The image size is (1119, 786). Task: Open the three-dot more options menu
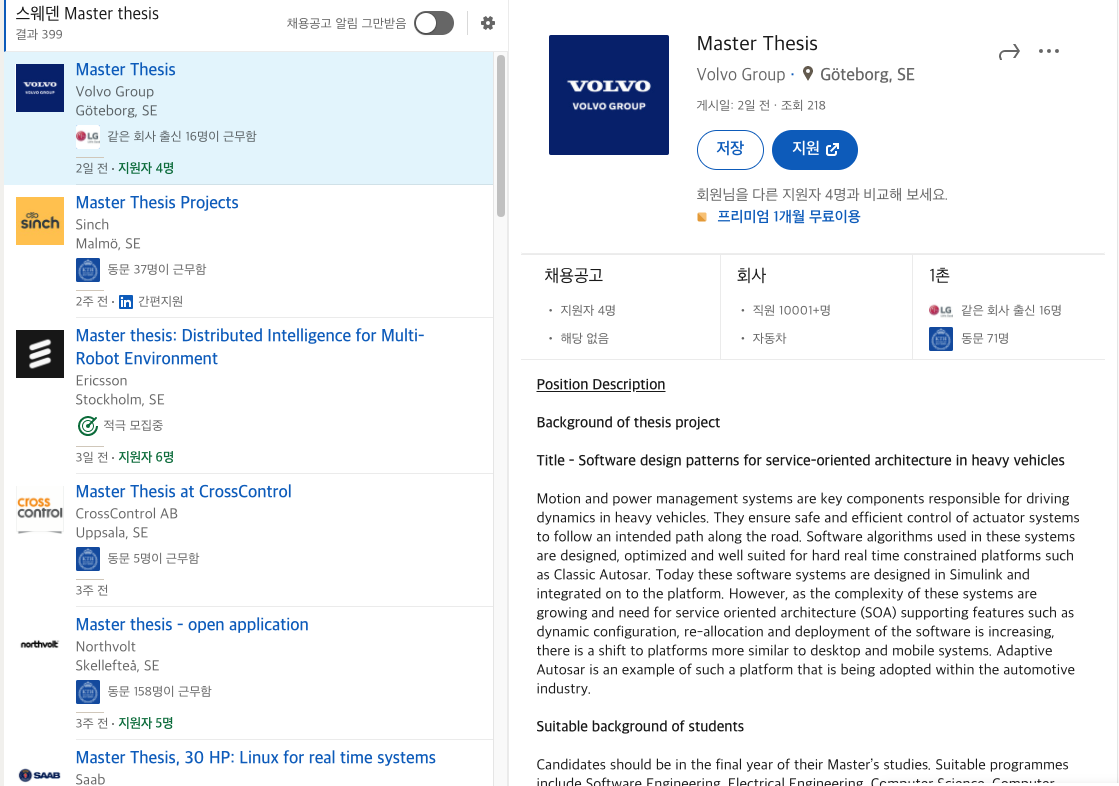[1048, 51]
